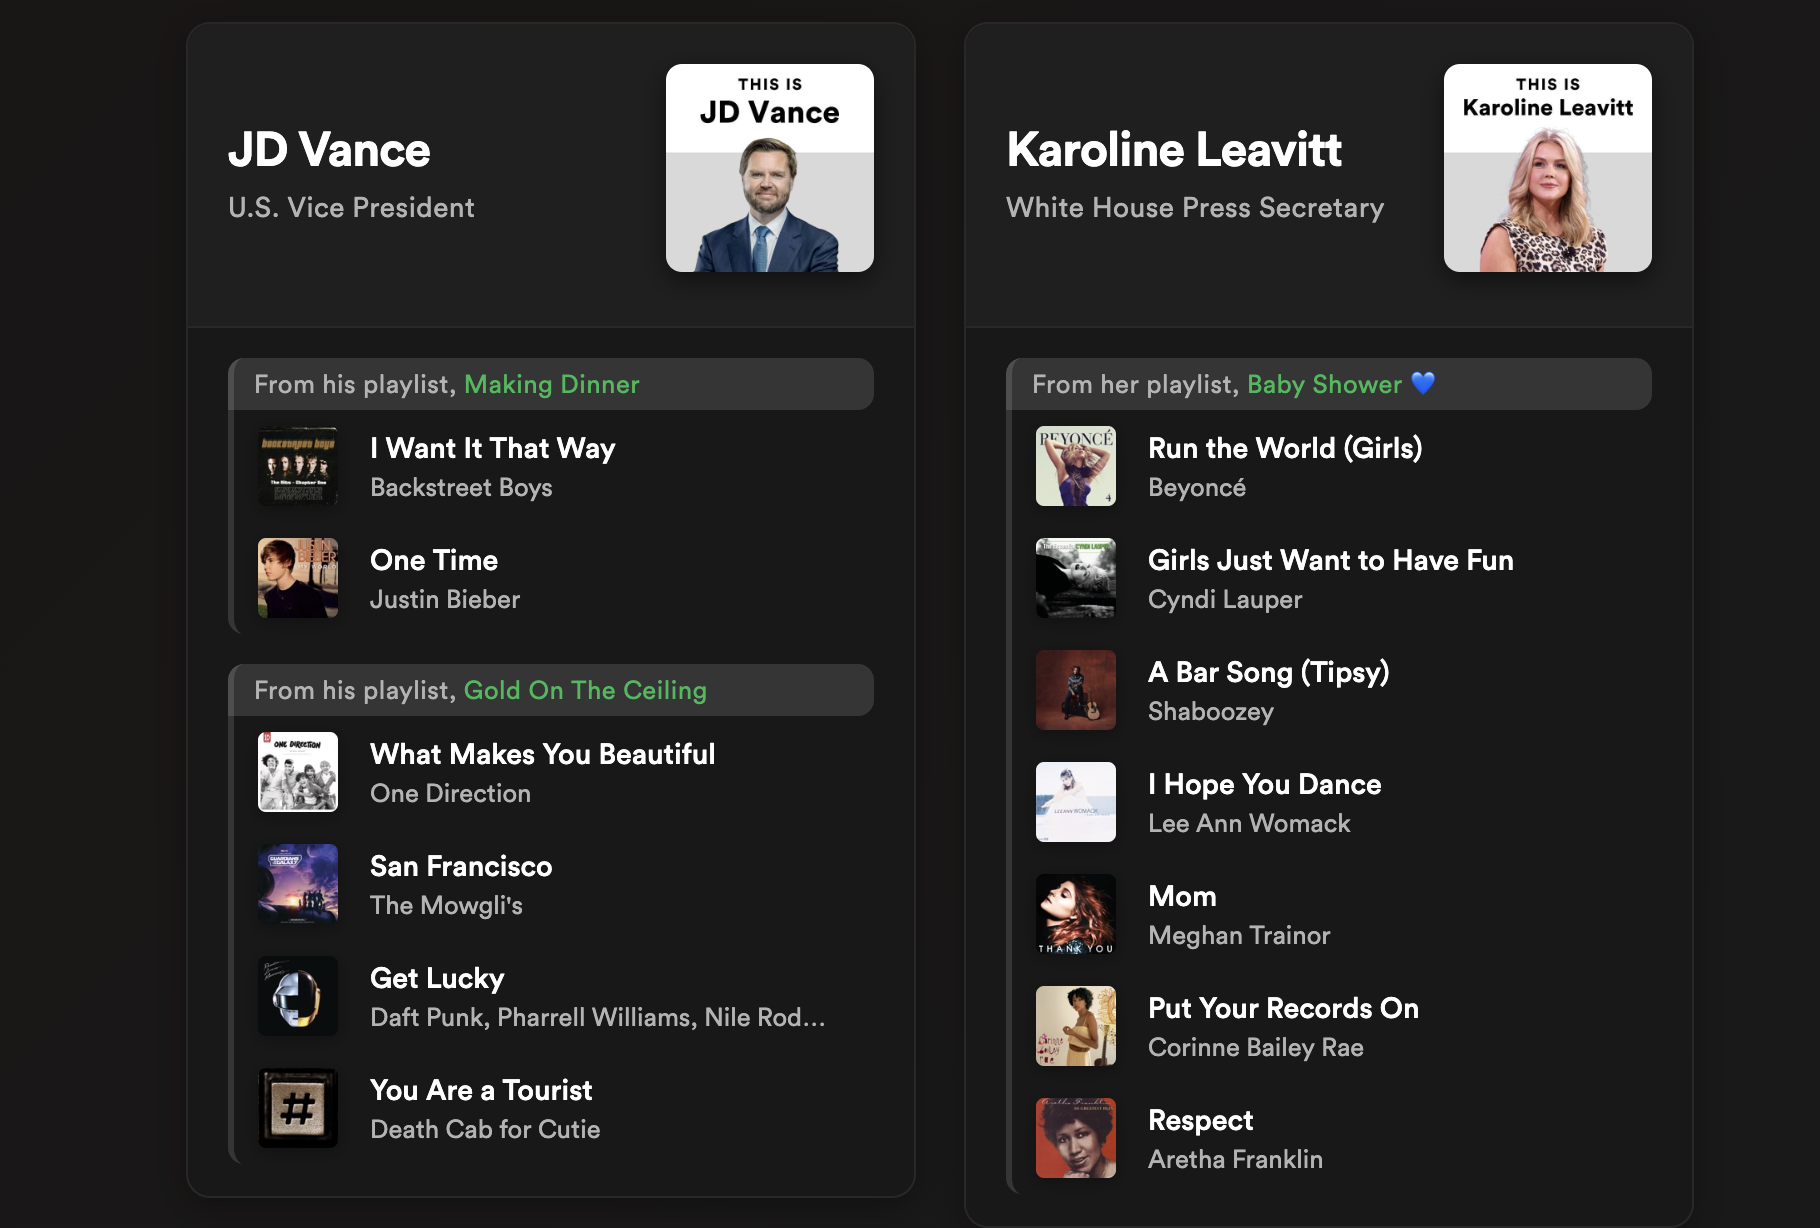The height and width of the screenshot is (1228, 1820).
Task: Click the Aretha Franklin album cover
Action: 1075,1138
